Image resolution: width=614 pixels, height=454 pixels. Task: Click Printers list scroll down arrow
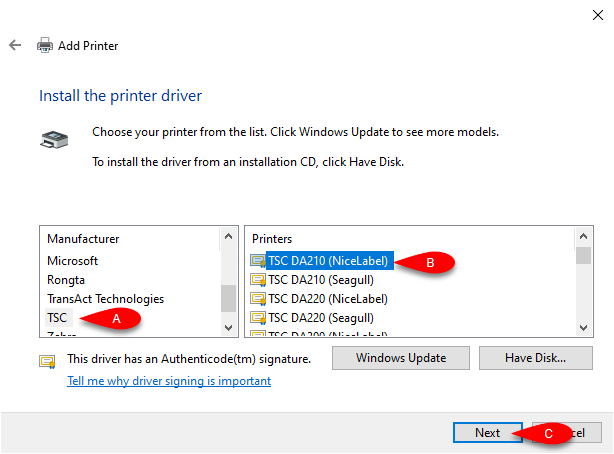click(583, 327)
